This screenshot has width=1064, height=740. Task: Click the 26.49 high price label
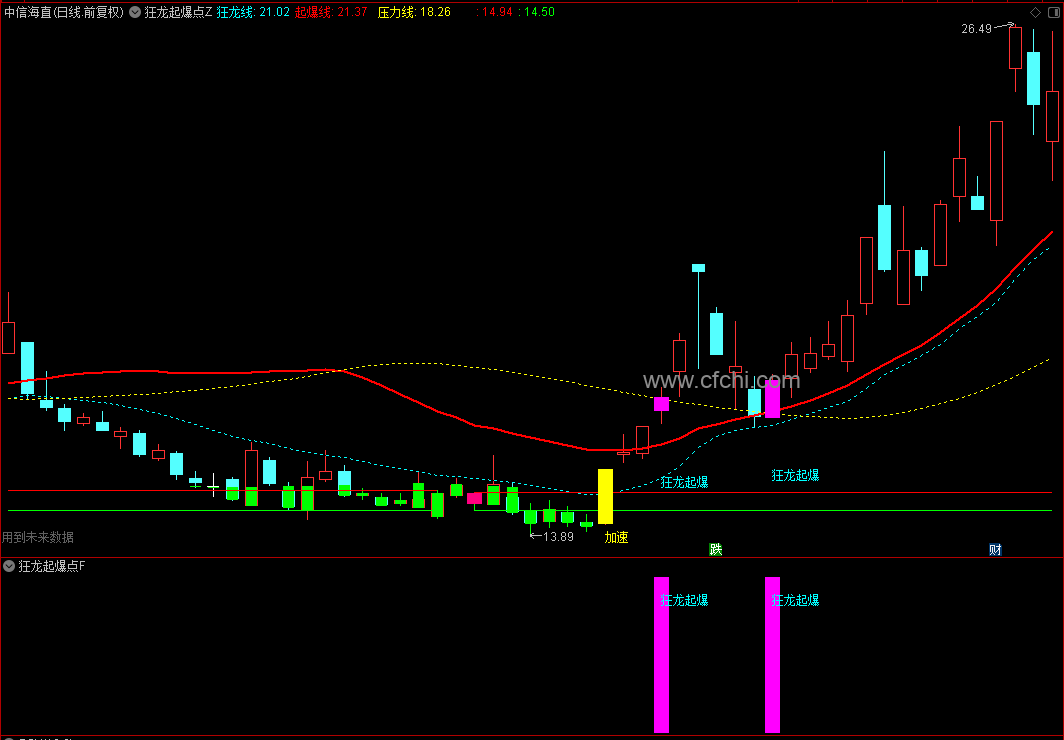click(976, 28)
